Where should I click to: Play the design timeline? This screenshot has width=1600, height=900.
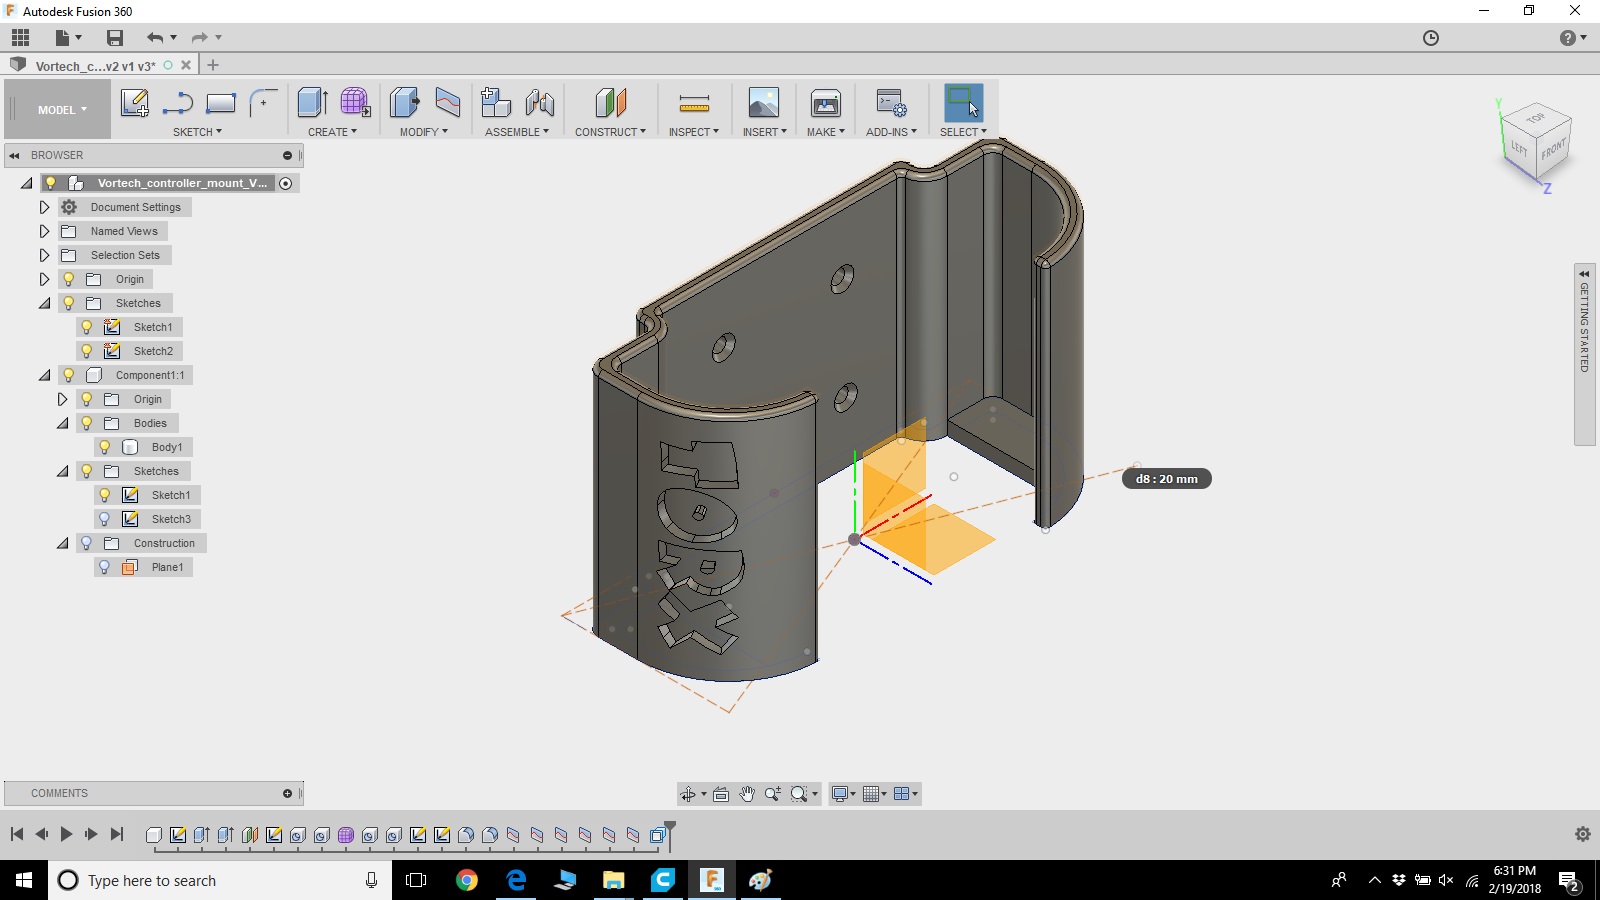[x=66, y=834]
